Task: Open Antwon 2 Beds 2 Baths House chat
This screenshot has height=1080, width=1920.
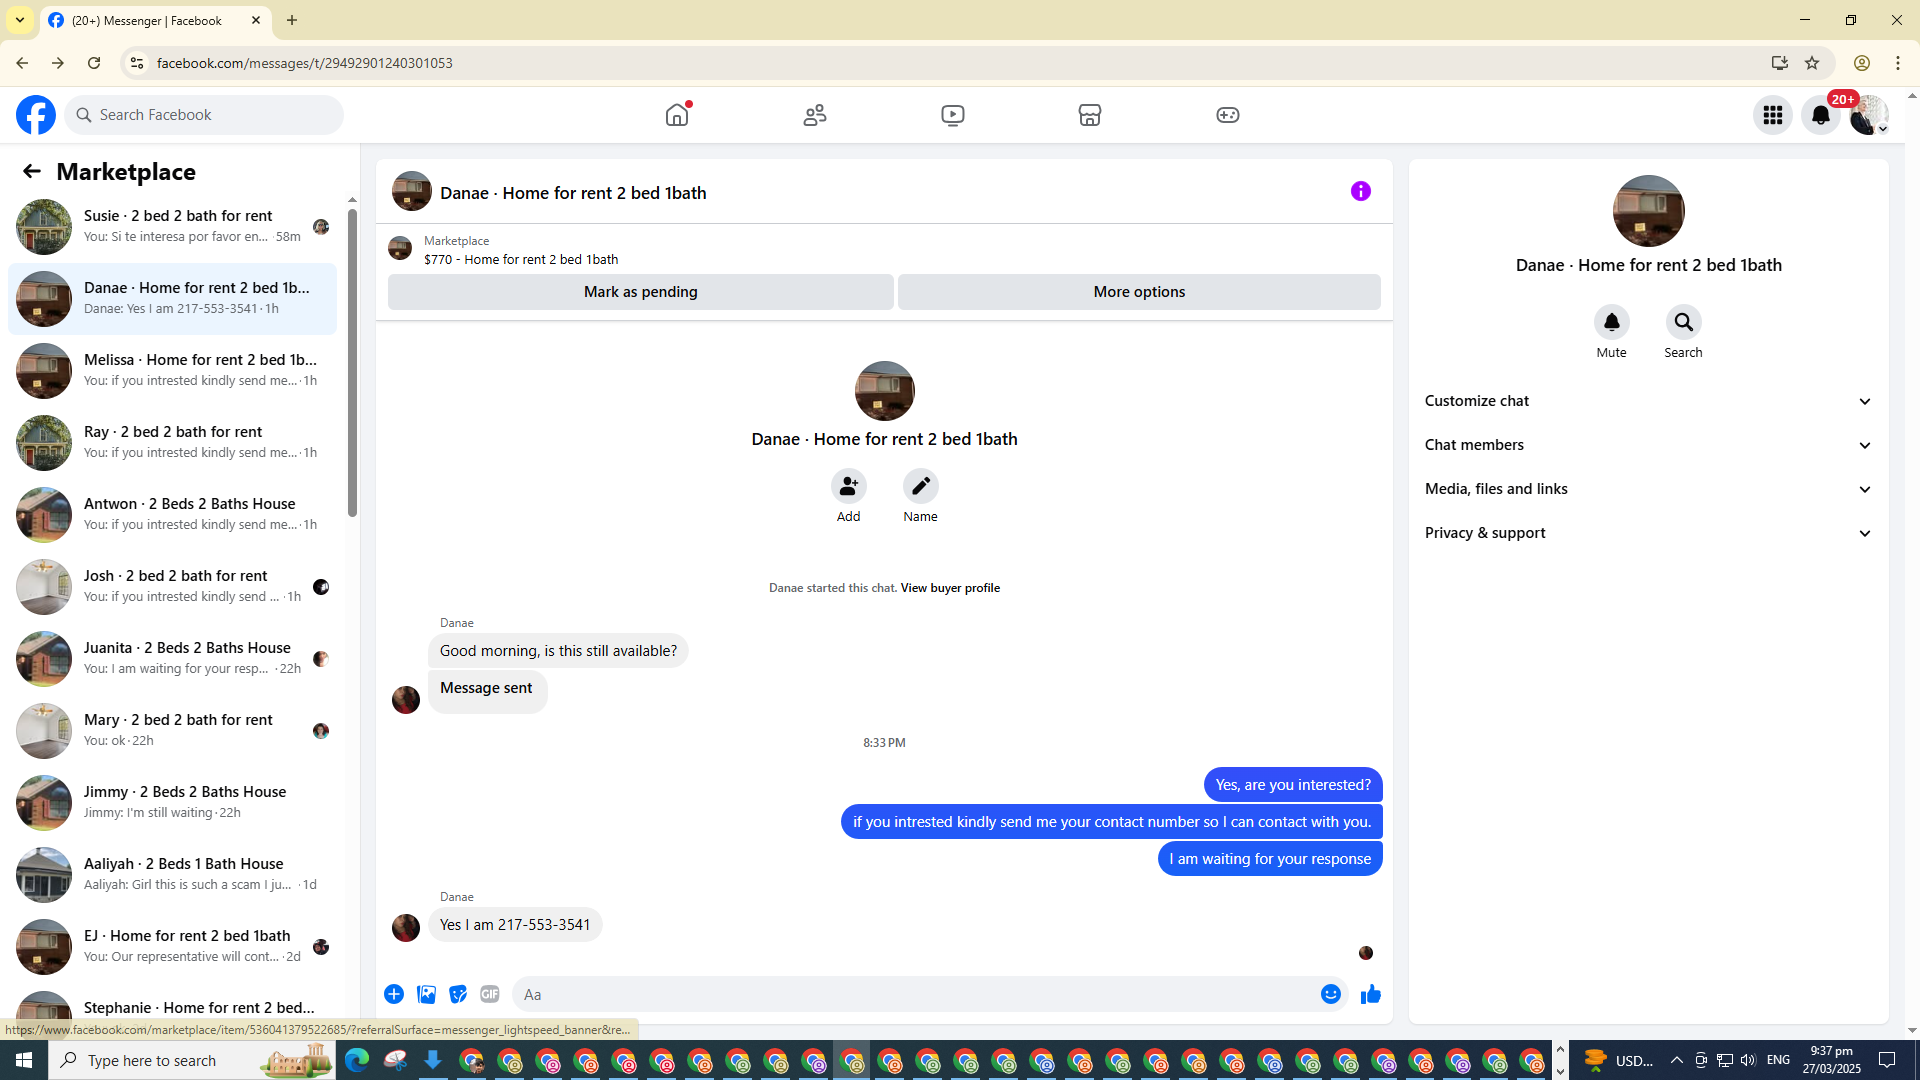Action: 172,515
